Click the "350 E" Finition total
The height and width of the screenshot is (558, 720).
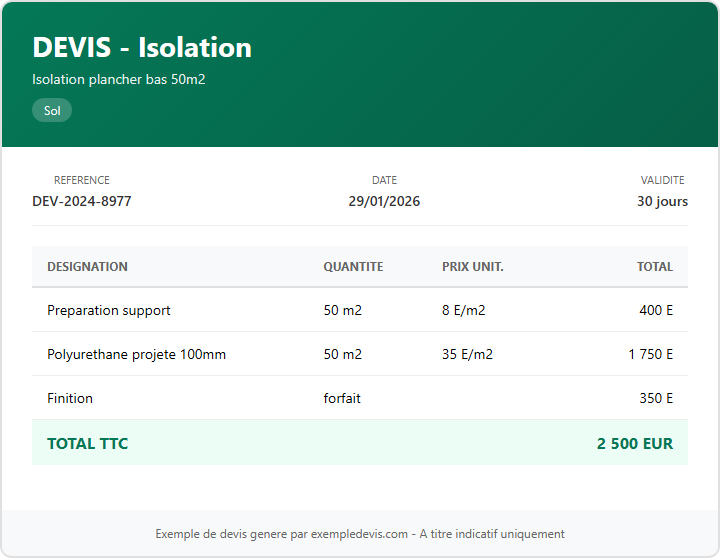[656, 398]
